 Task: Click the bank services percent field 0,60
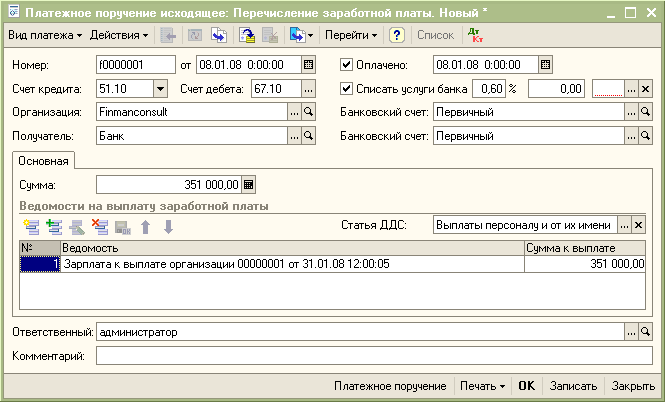(x=489, y=89)
